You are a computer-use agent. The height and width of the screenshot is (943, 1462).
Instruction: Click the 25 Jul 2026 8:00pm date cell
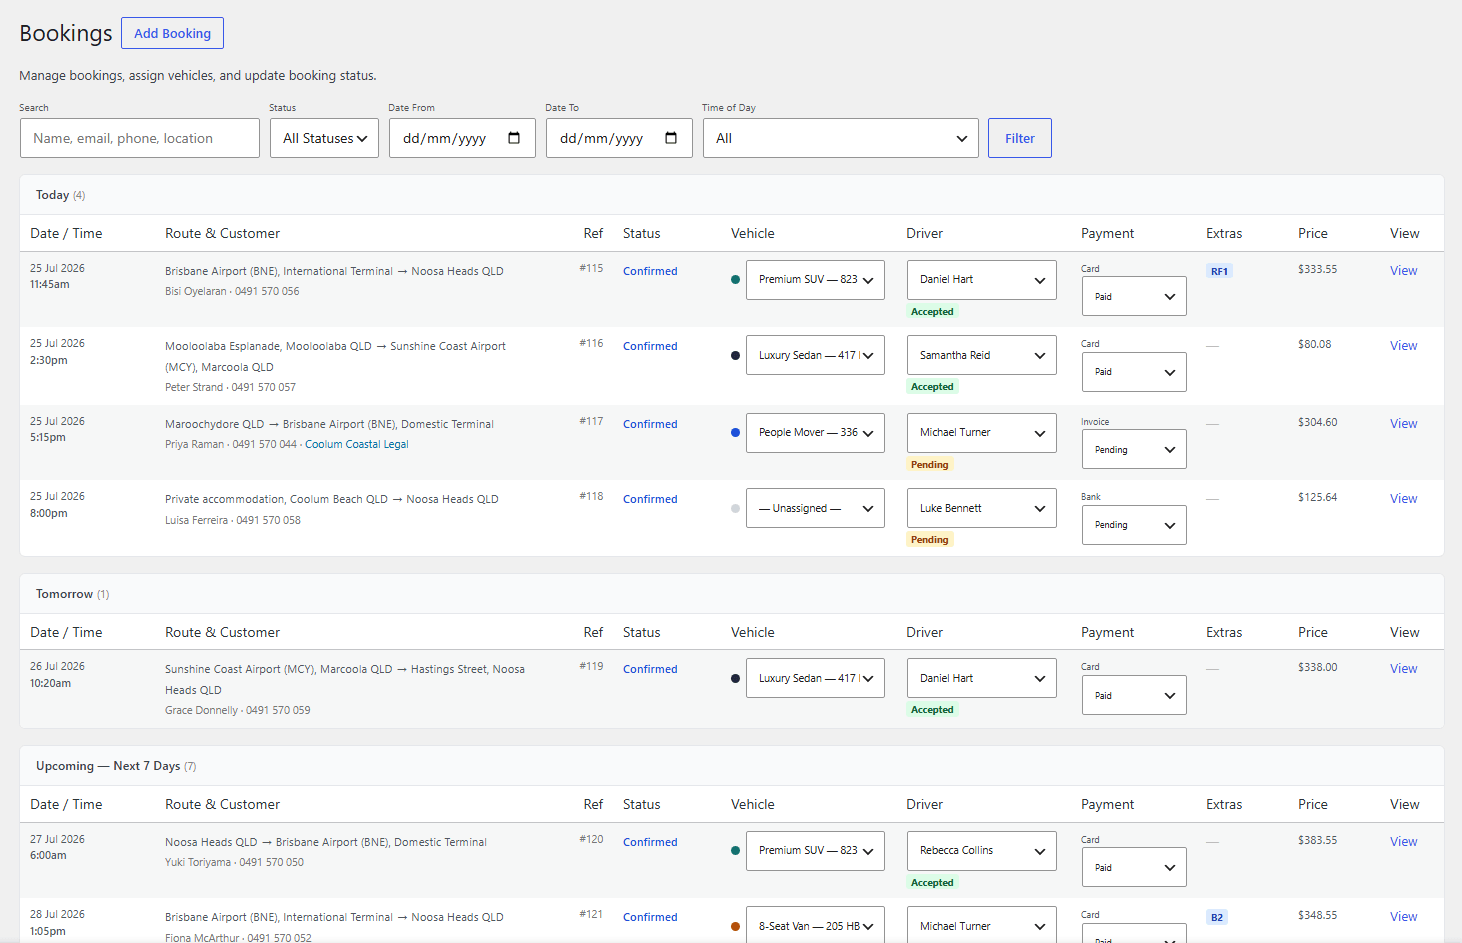(x=57, y=505)
